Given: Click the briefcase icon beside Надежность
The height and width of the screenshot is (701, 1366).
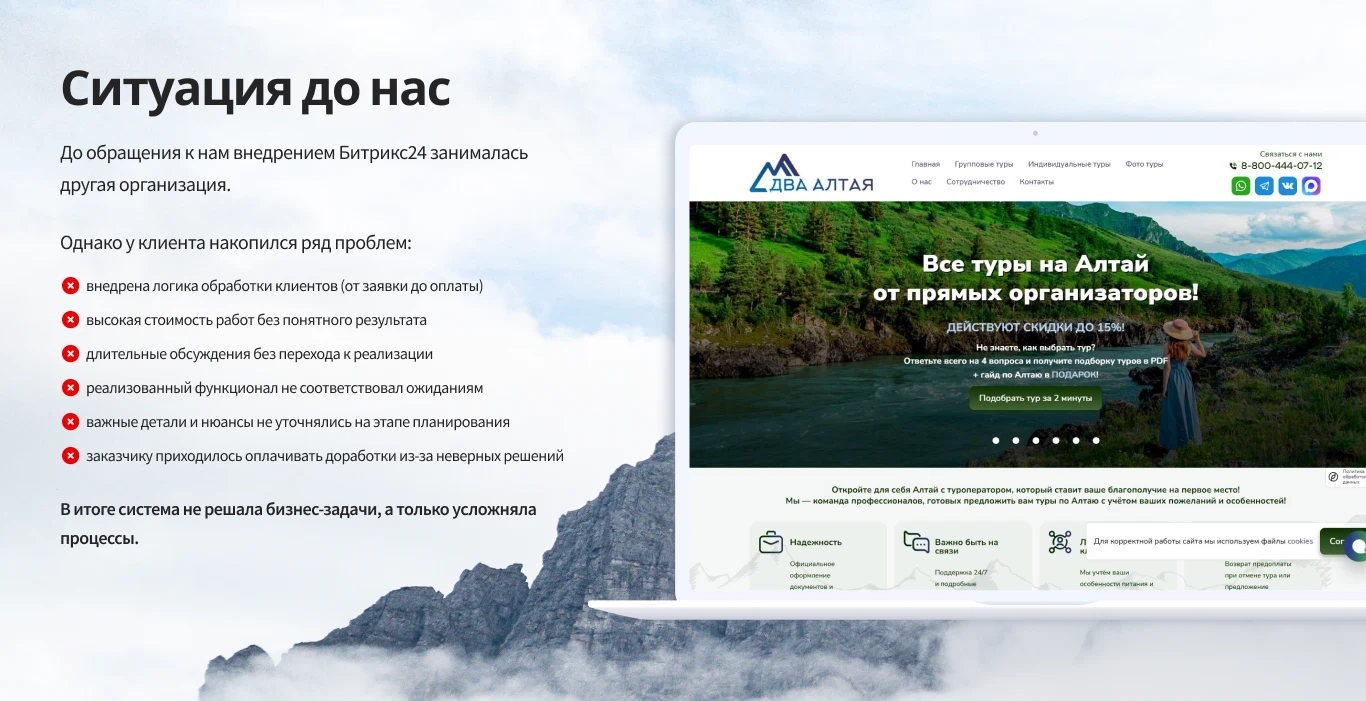Looking at the screenshot, I should tap(770, 542).
